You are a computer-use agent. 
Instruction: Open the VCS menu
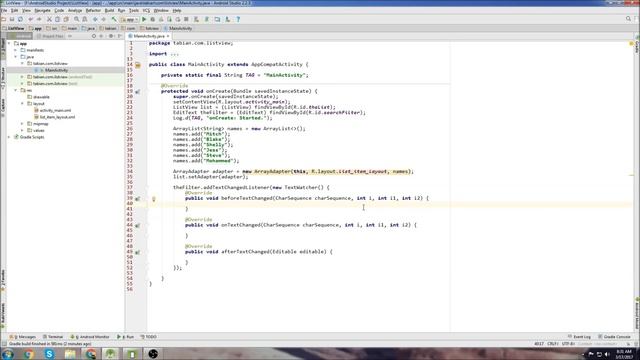click(146, 11)
